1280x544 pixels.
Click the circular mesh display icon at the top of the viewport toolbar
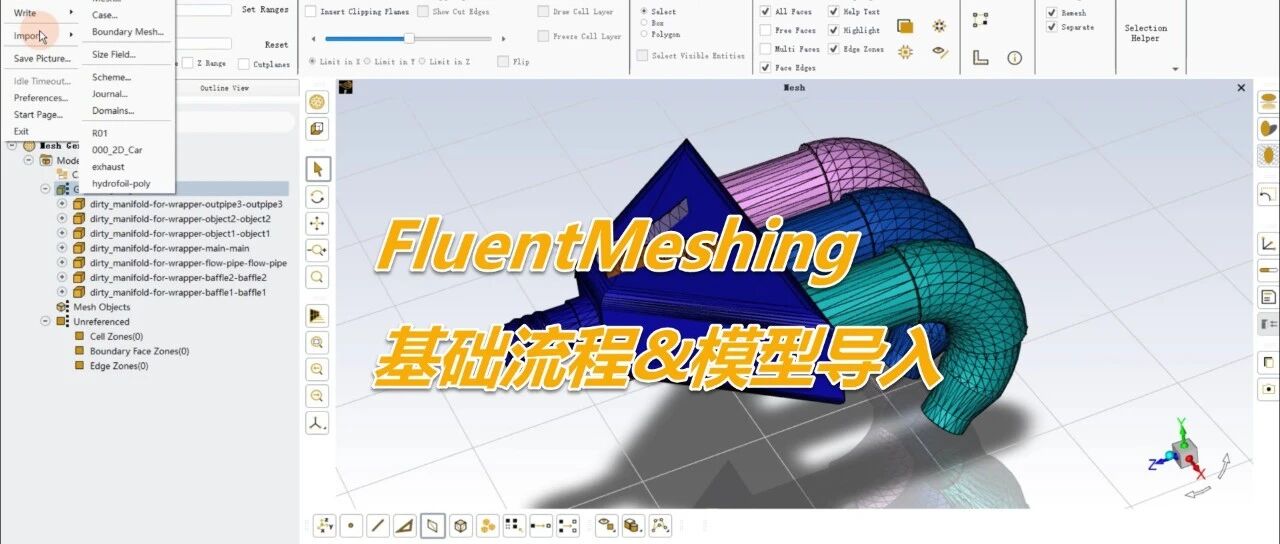click(318, 102)
